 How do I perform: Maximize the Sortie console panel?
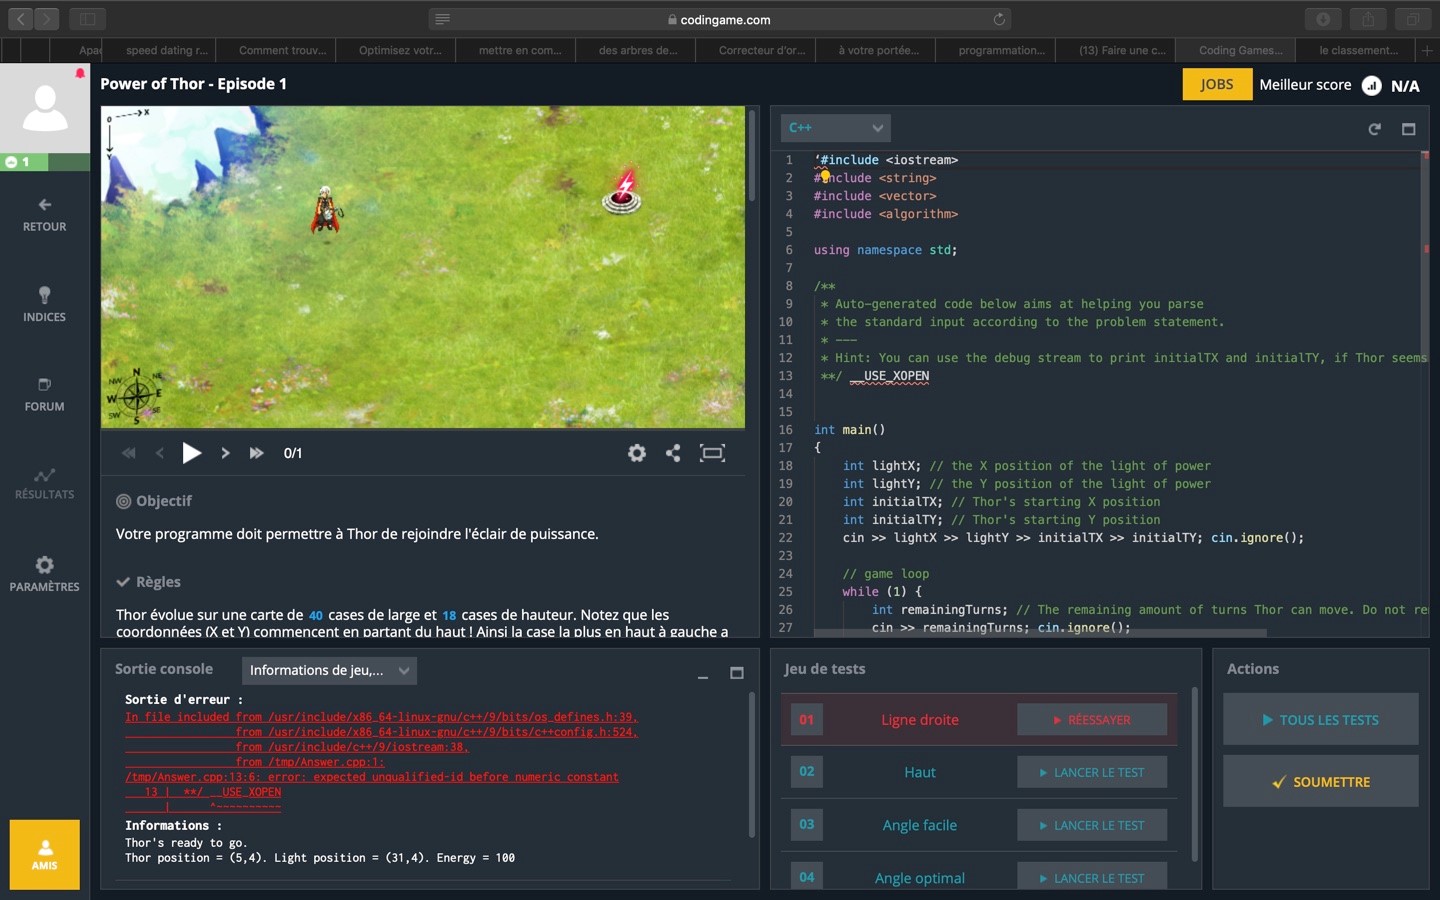pos(737,673)
